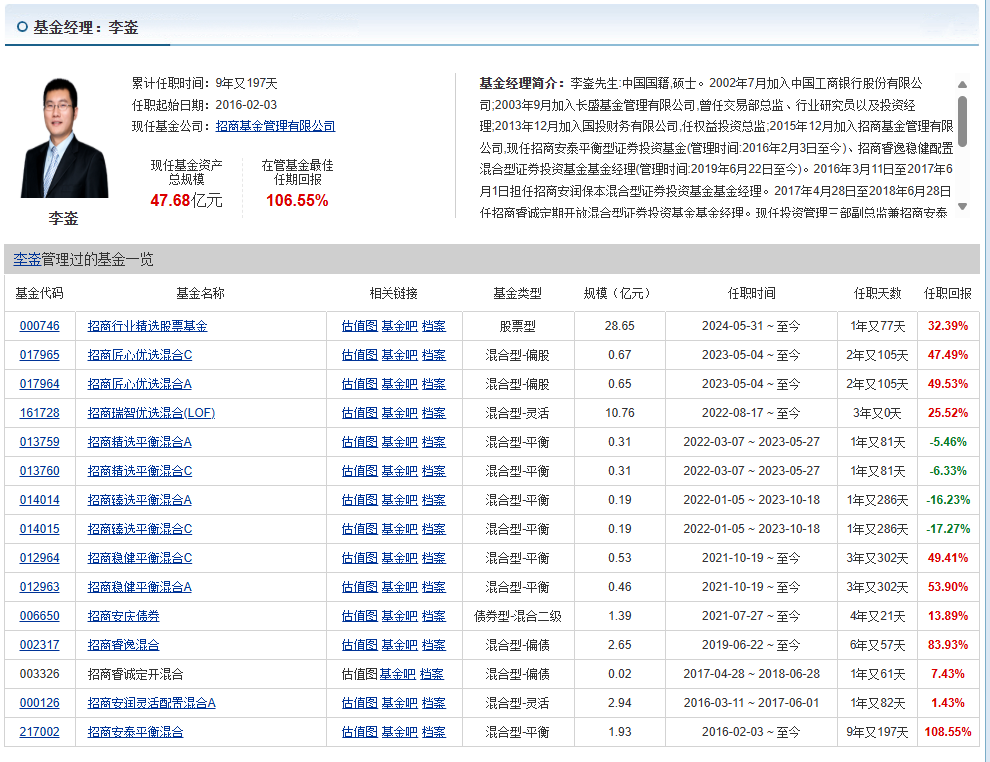Open 基金吧 for 招商睿诚定开混合

(x=397, y=674)
